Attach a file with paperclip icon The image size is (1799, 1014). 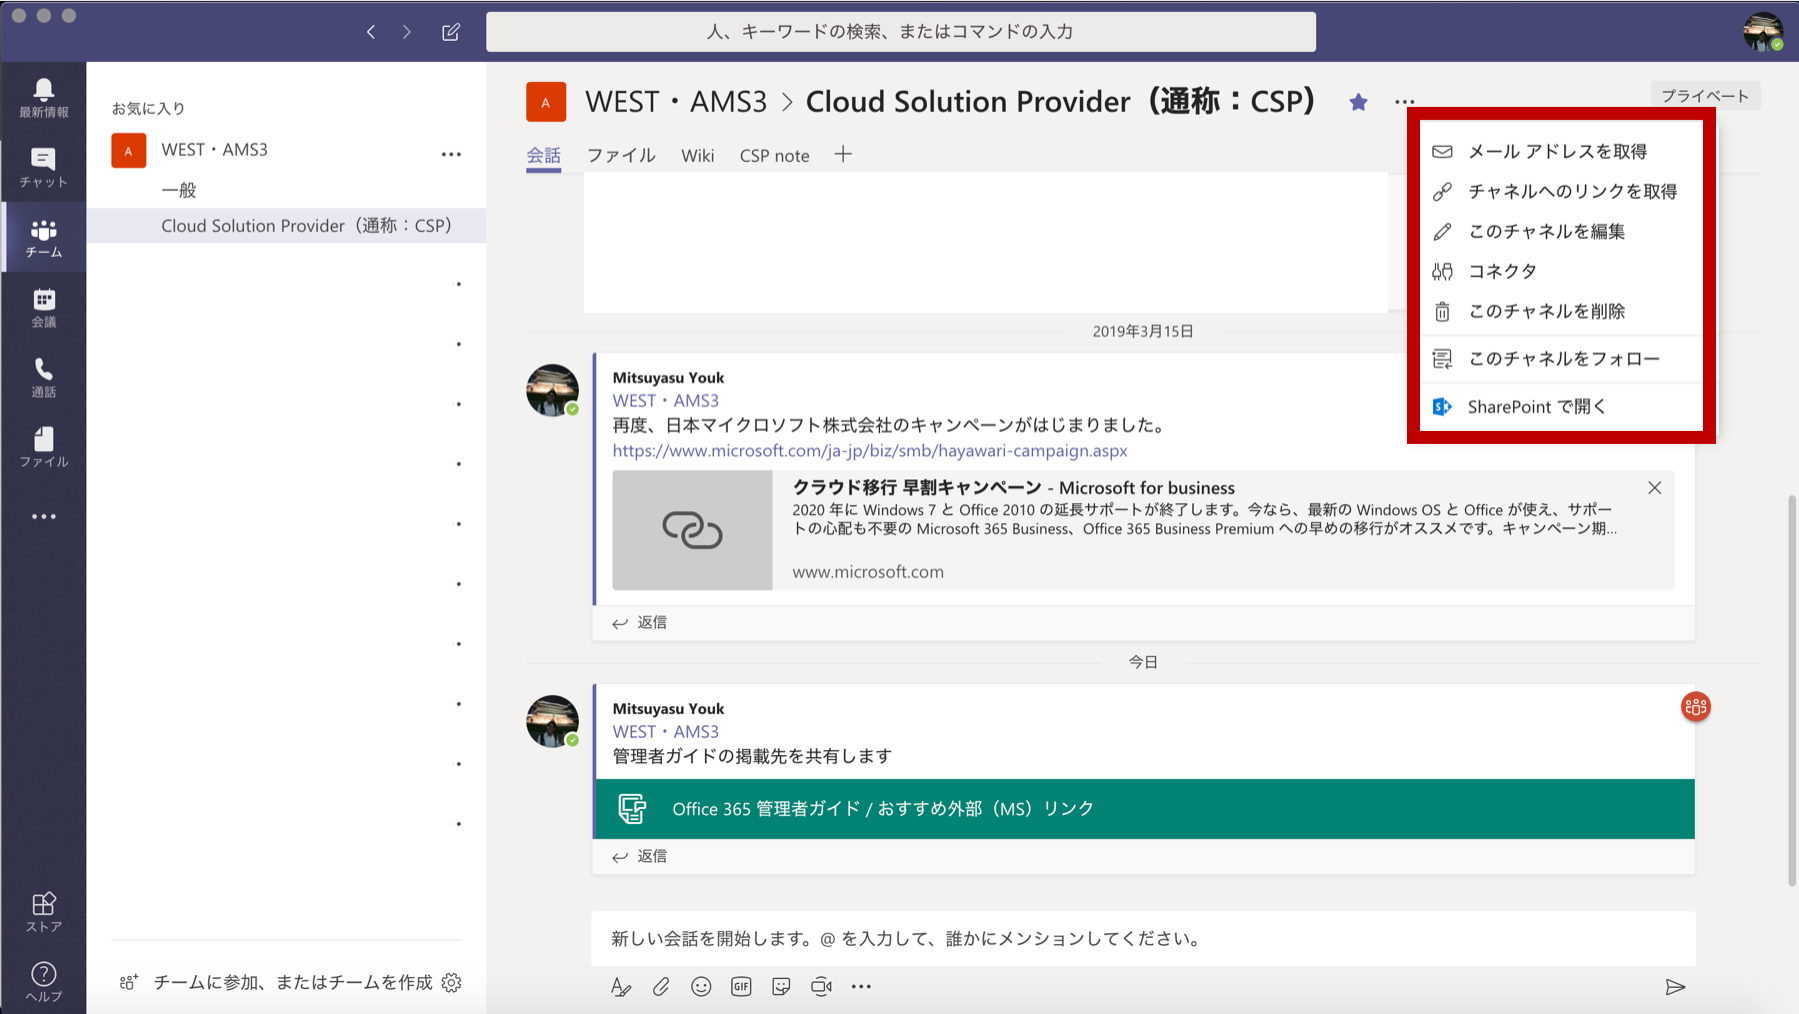click(661, 987)
